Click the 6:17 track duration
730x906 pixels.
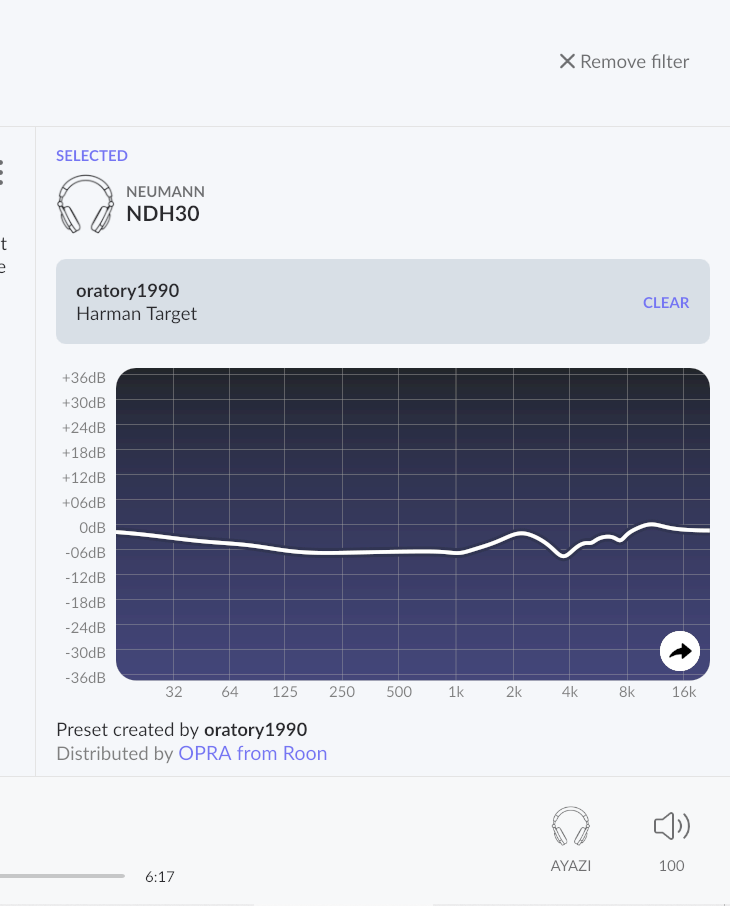click(x=160, y=877)
